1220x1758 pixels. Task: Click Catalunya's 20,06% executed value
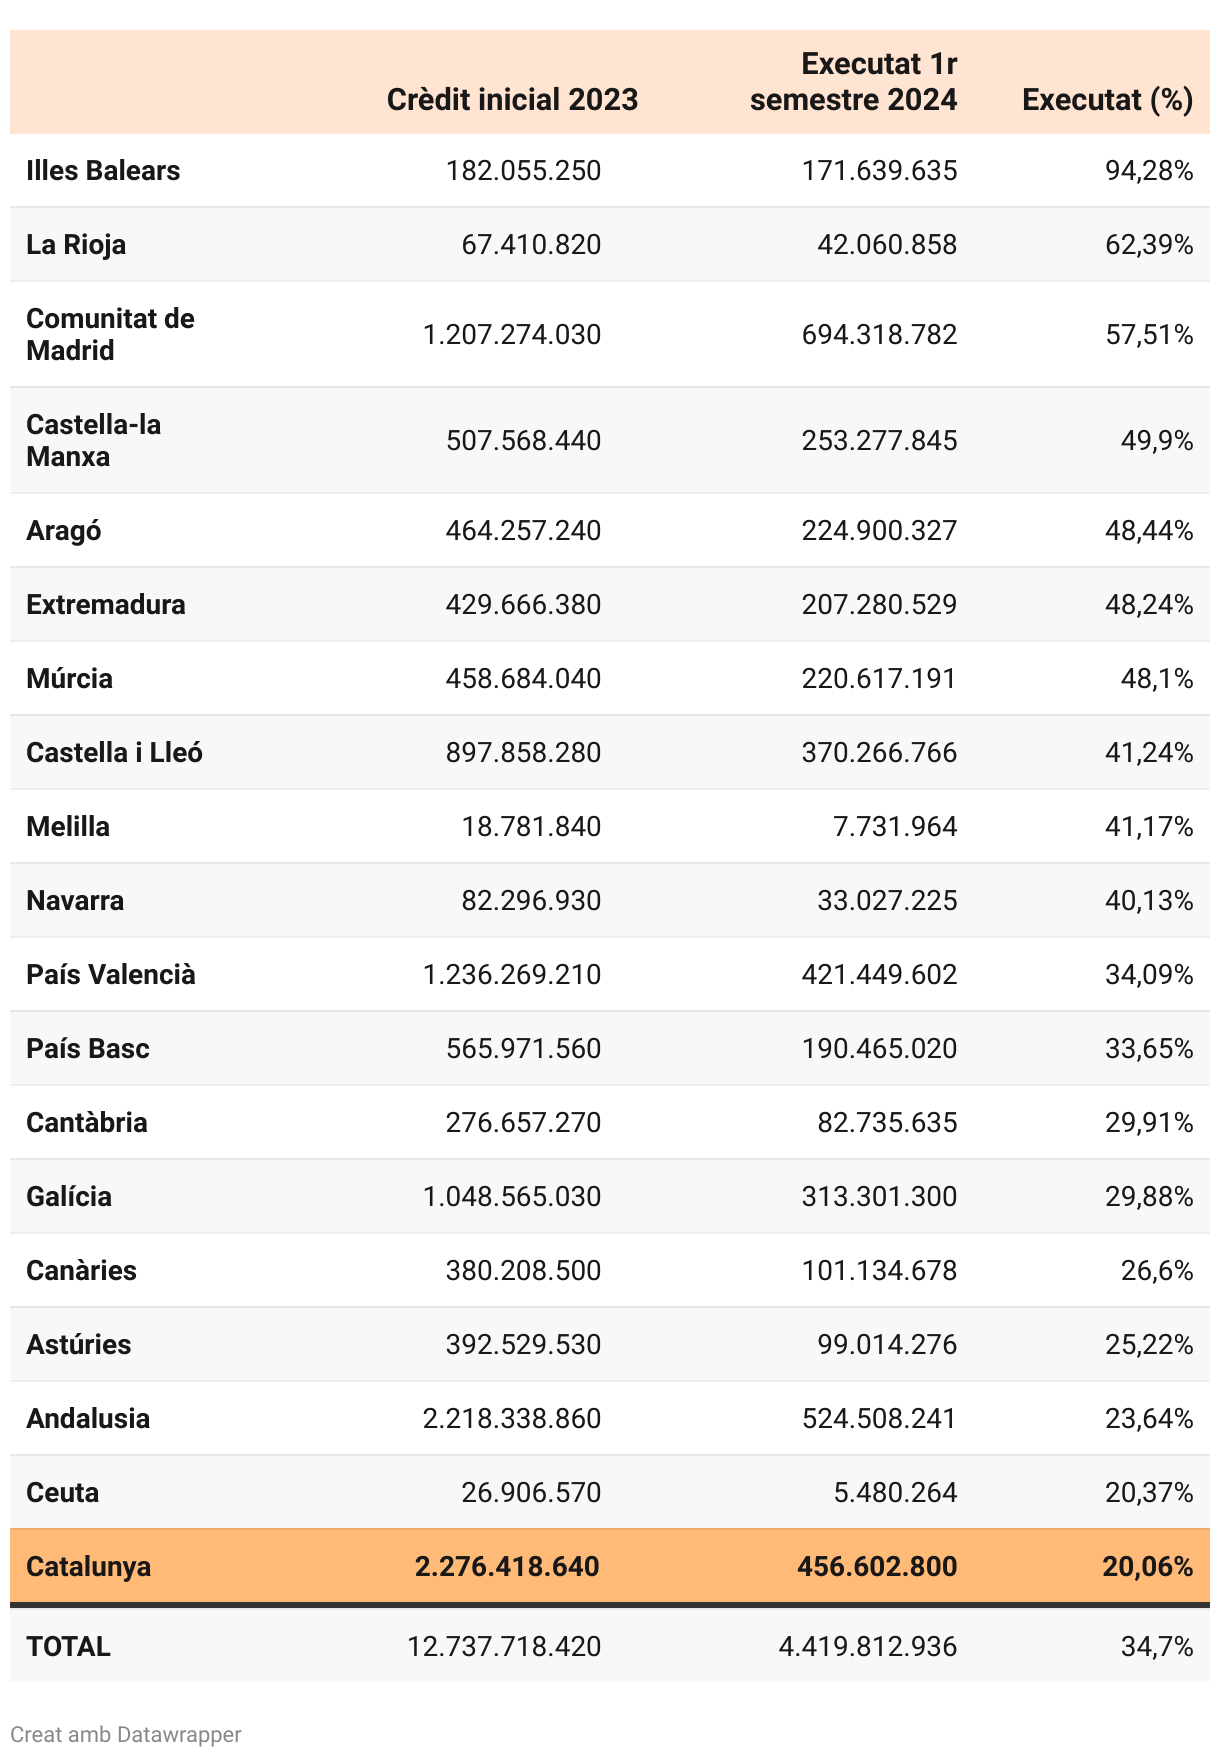coord(1147,1566)
